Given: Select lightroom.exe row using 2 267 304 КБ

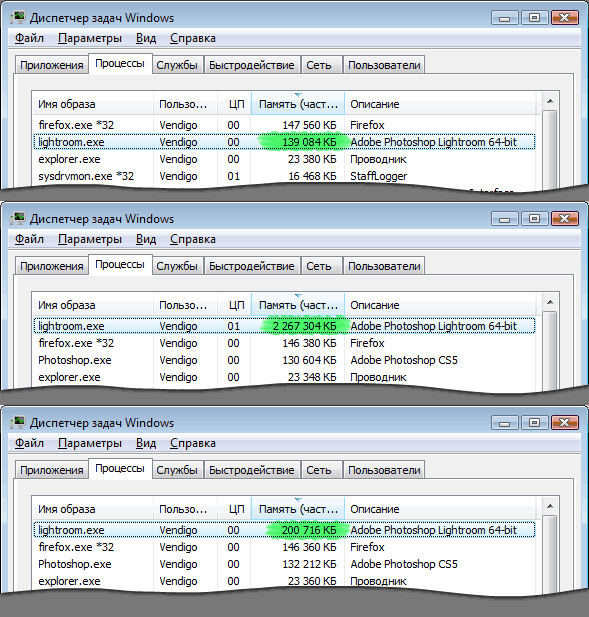Looking at the screenshot, I should pos(284,326).
